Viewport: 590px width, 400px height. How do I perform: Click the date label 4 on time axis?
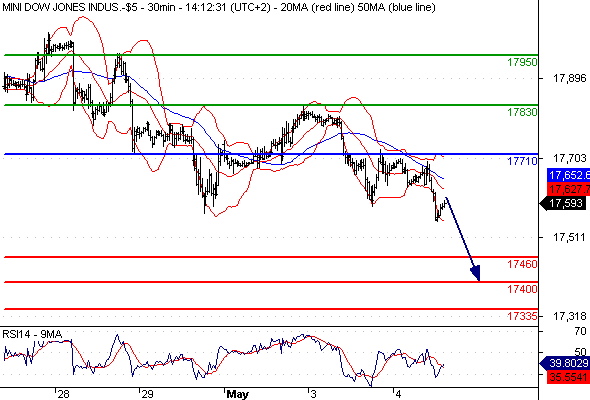point(398,394)
